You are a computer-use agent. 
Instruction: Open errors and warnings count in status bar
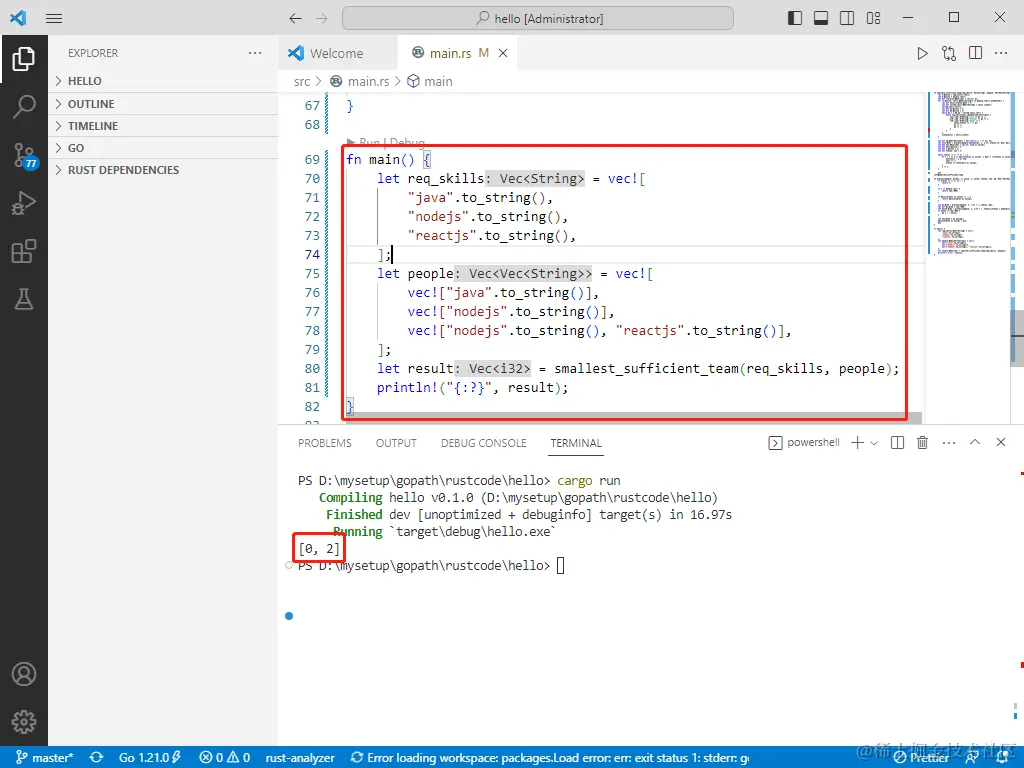tap(225, 758)
